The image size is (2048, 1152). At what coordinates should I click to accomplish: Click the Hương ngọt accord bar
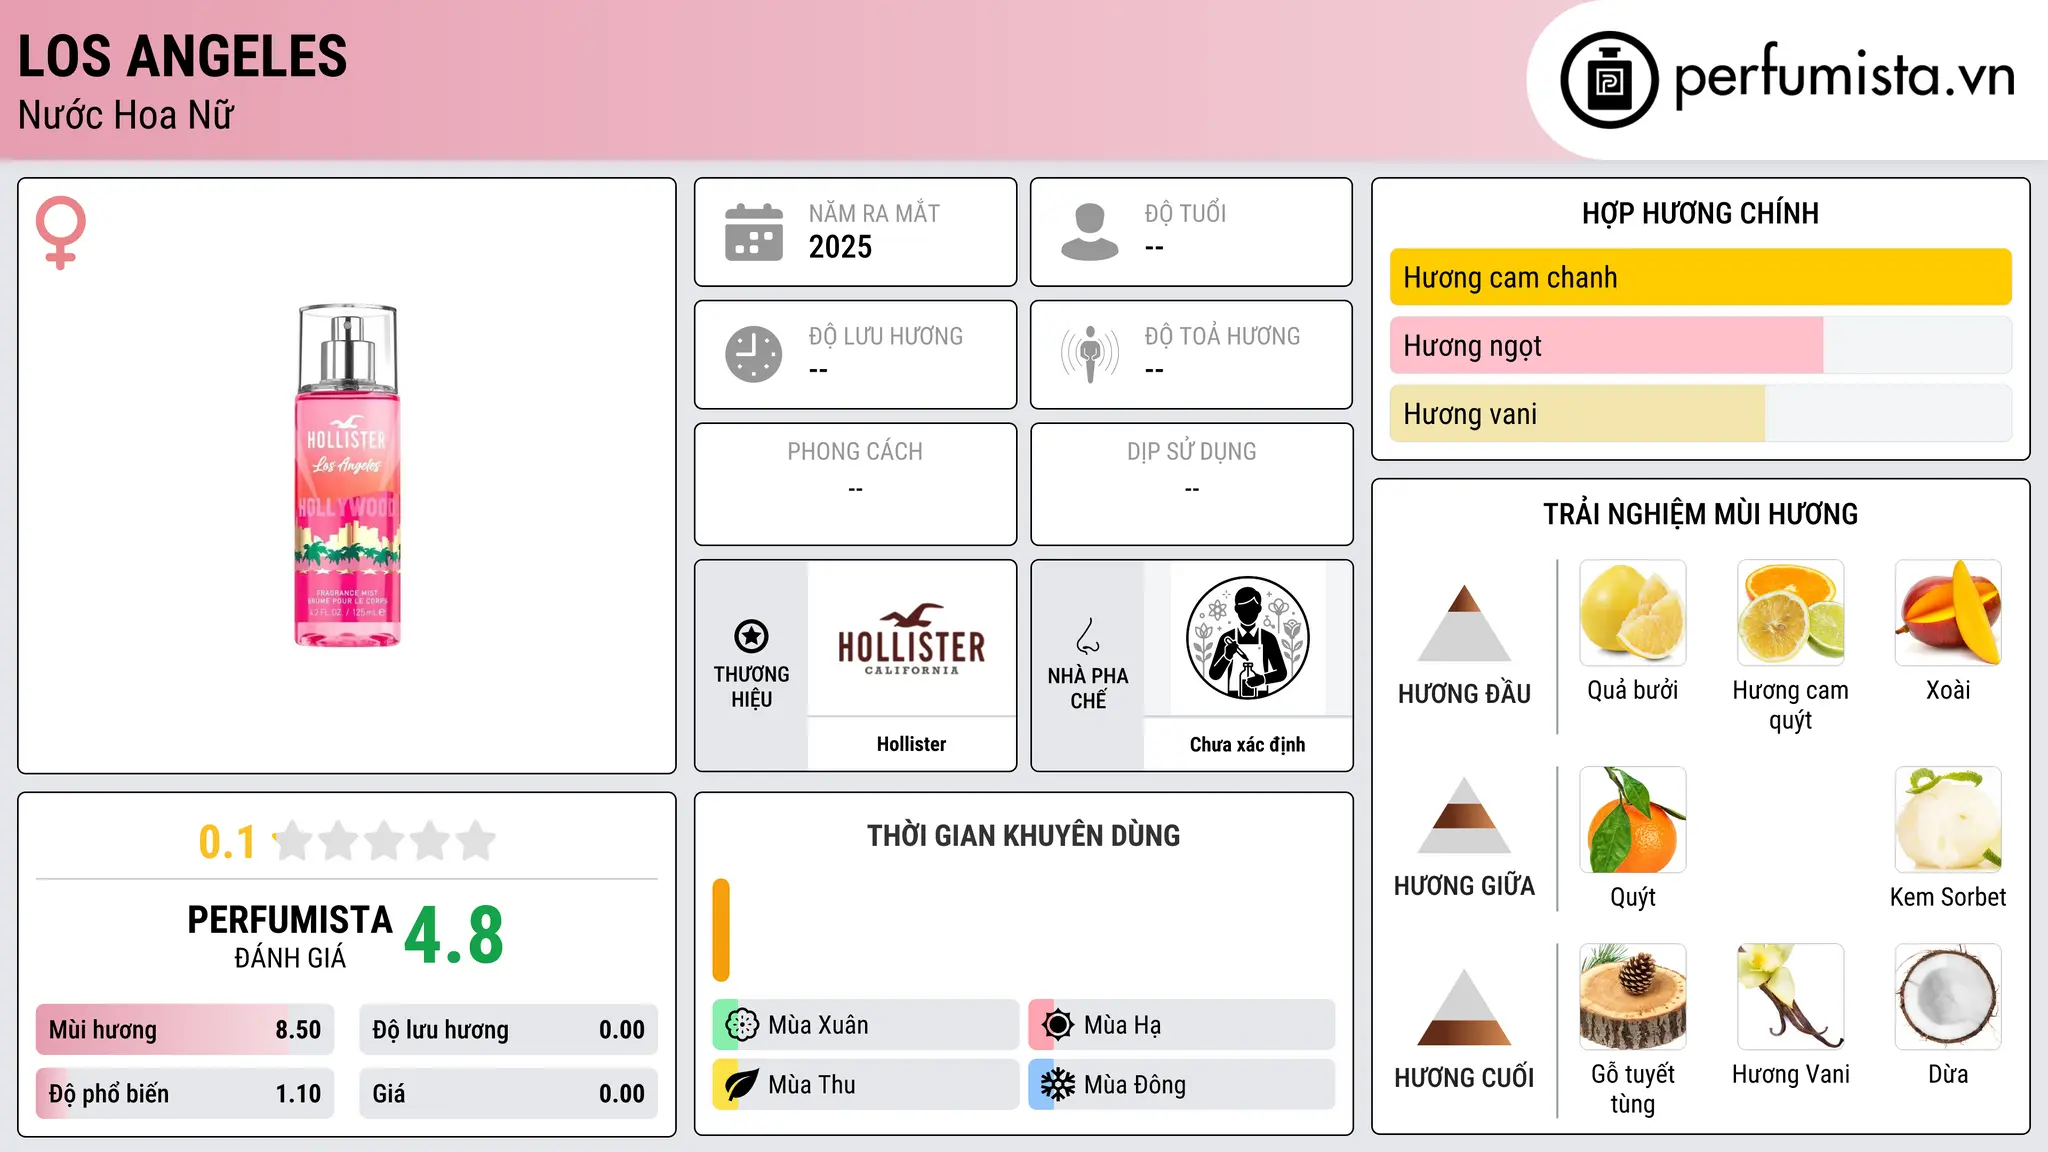(1701, 345)
